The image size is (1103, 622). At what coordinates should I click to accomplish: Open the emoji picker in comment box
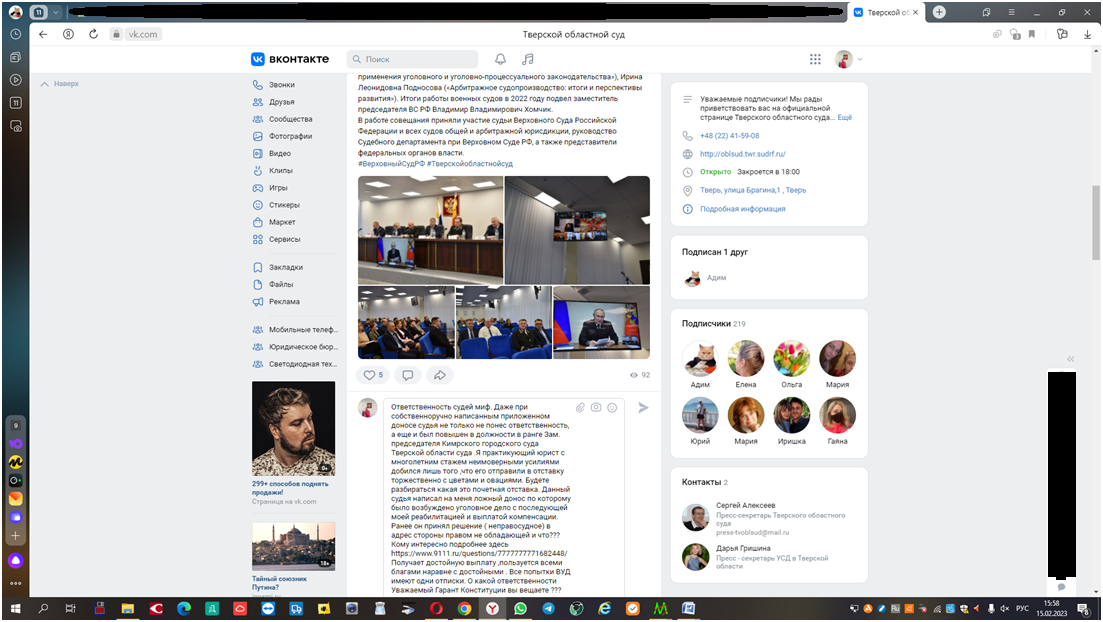tap(612, 407)
